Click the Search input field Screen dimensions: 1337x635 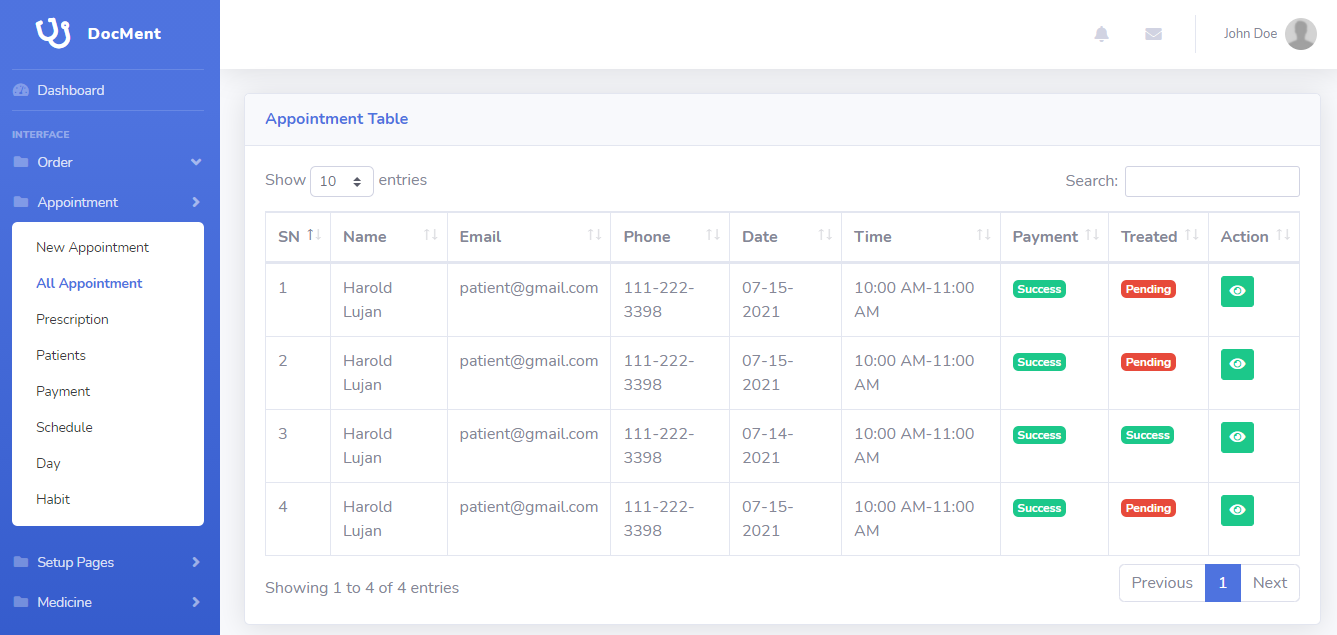(1211, 181)
